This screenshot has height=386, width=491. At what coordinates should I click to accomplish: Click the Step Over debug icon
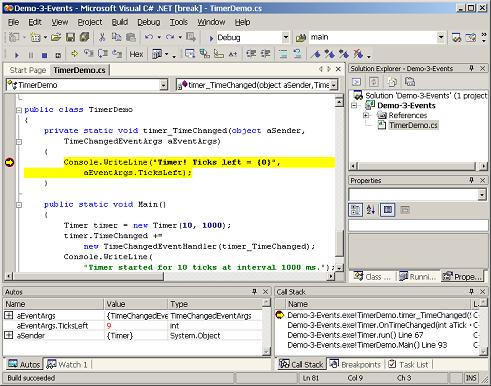[103, 54]
